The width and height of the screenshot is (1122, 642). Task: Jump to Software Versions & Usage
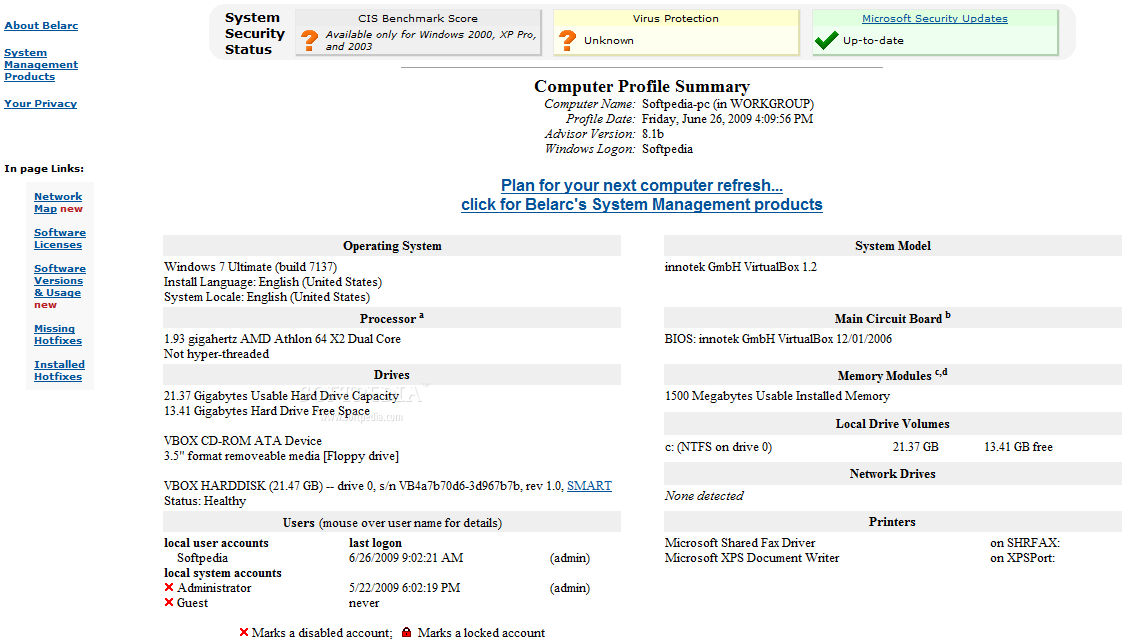(60, 281)
